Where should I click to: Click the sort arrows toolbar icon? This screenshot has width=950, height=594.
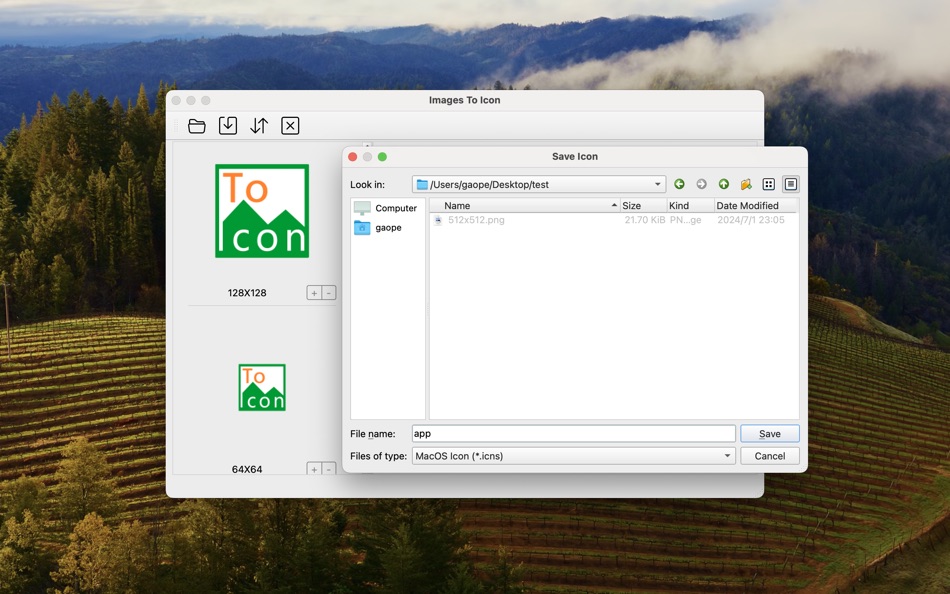(x=258, y=125)
